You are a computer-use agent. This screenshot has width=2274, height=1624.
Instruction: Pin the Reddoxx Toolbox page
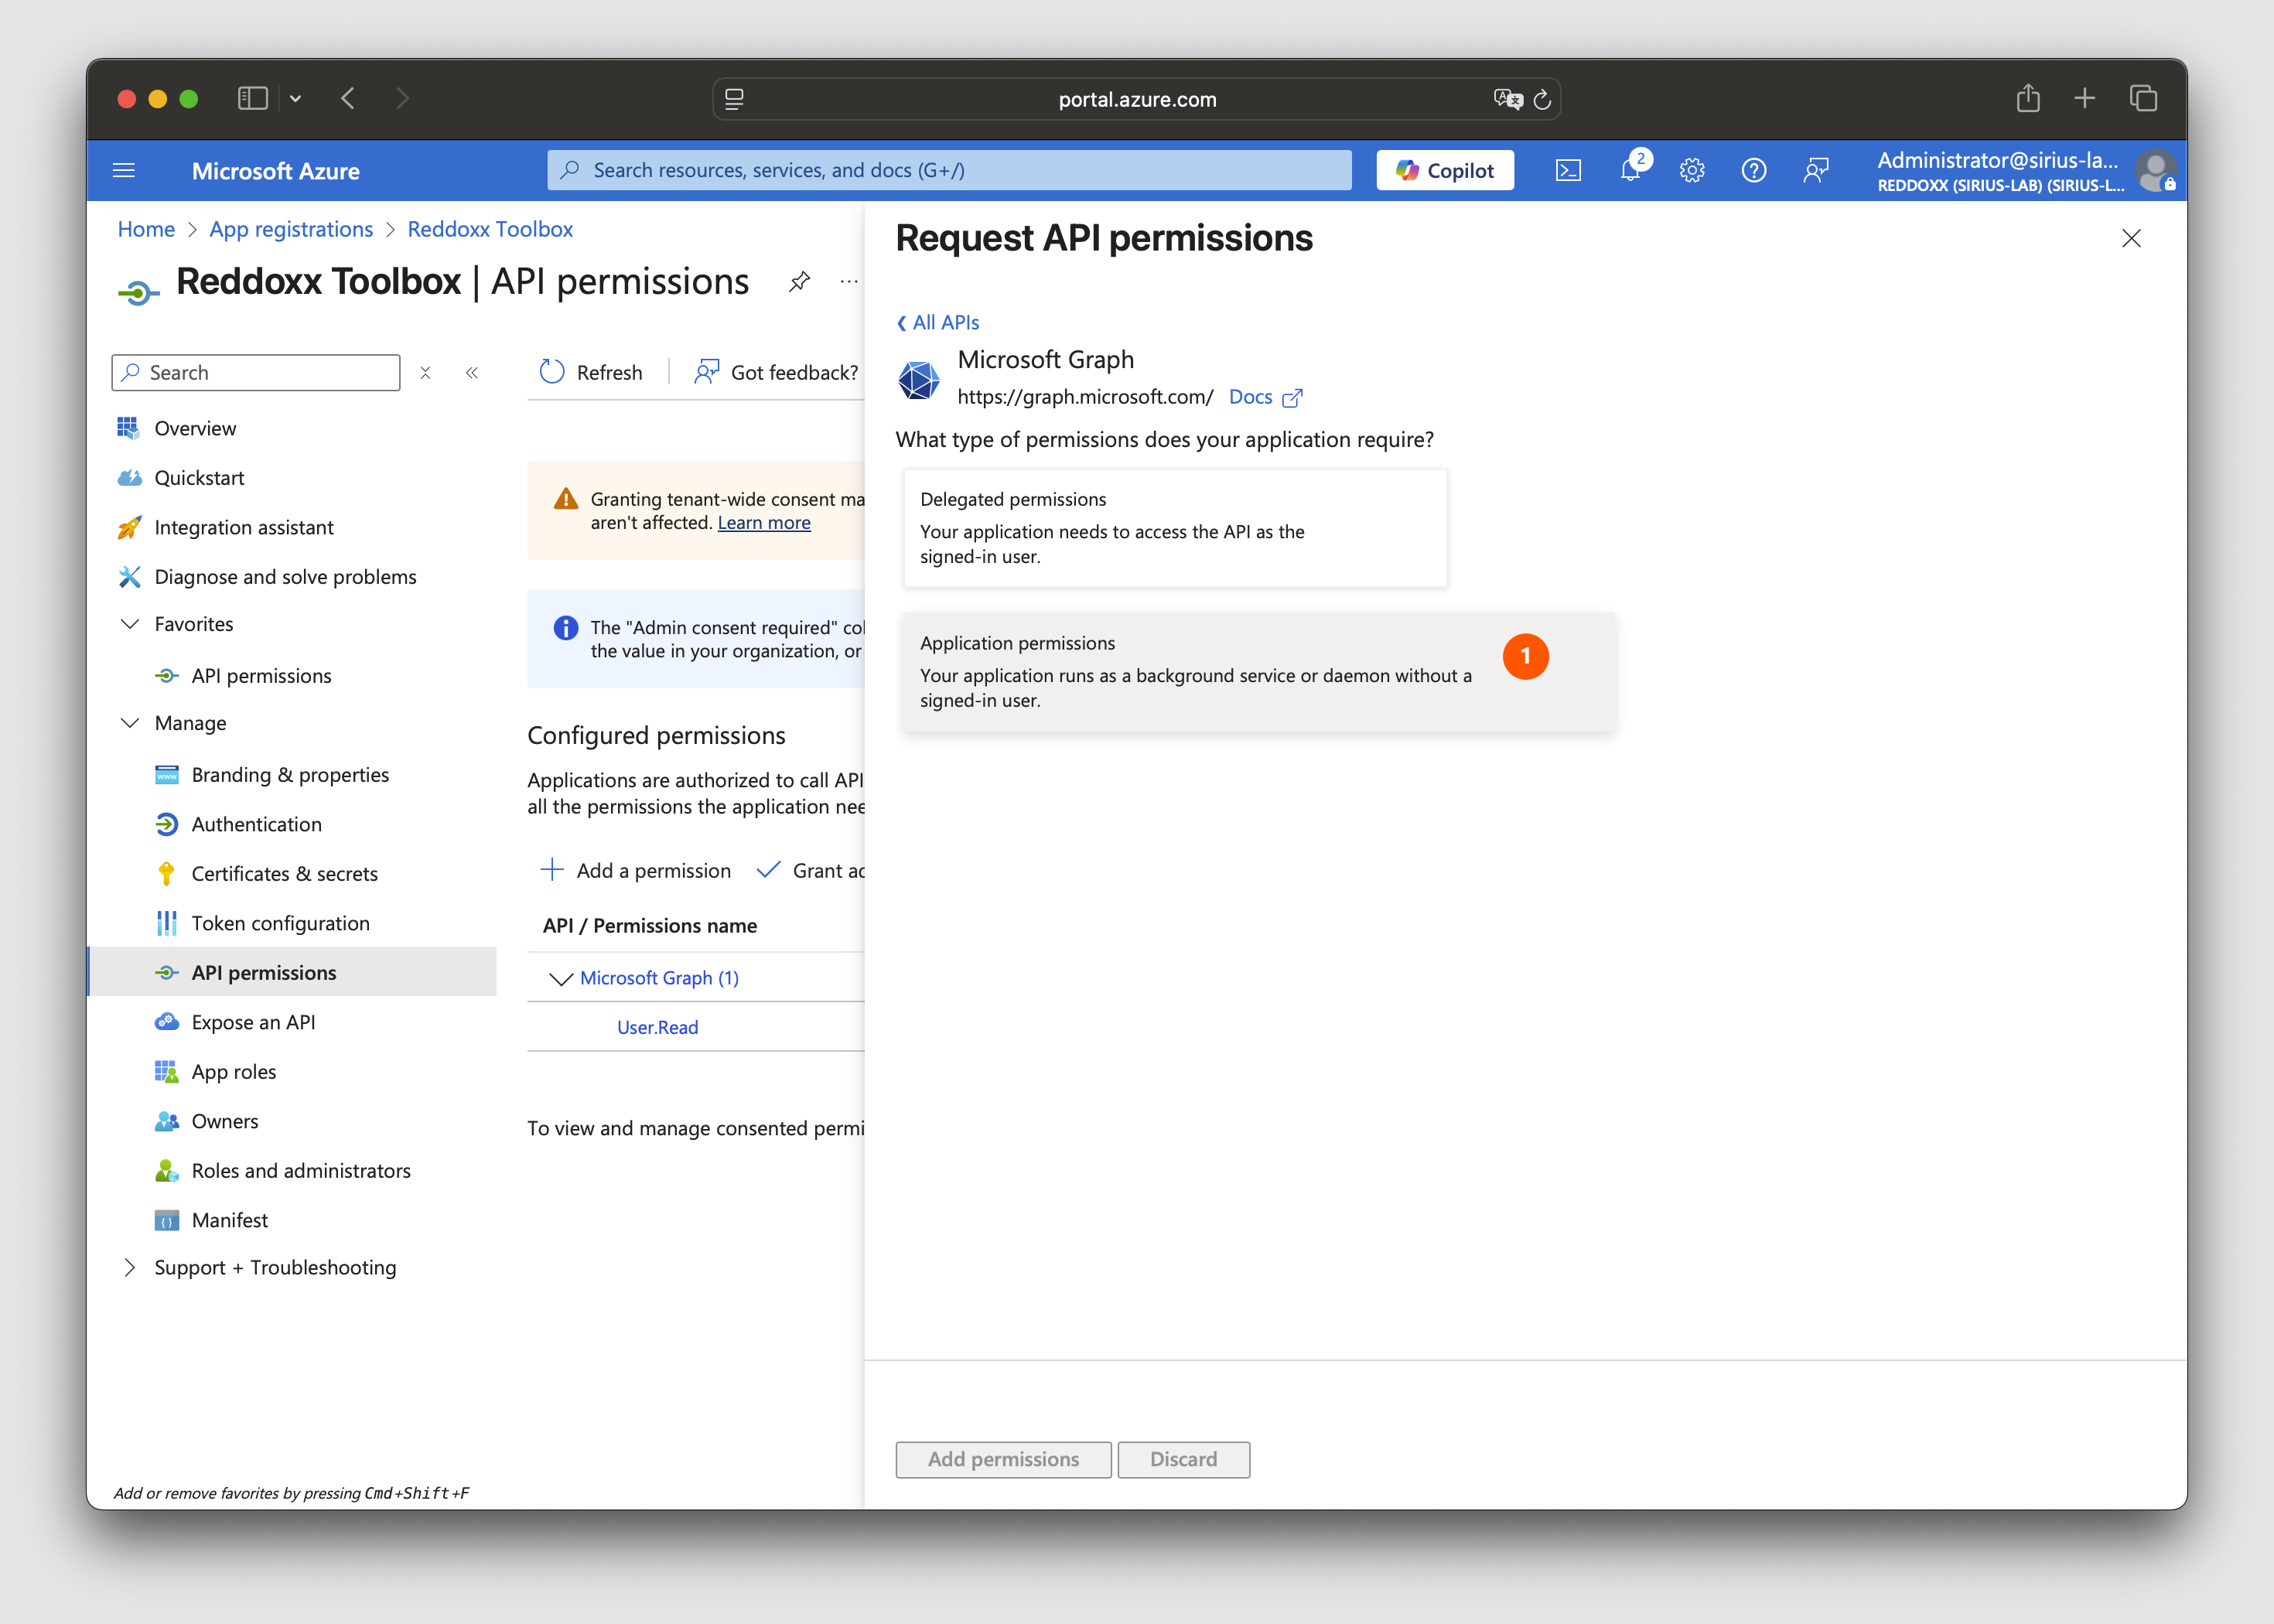(x=799, y=282)
